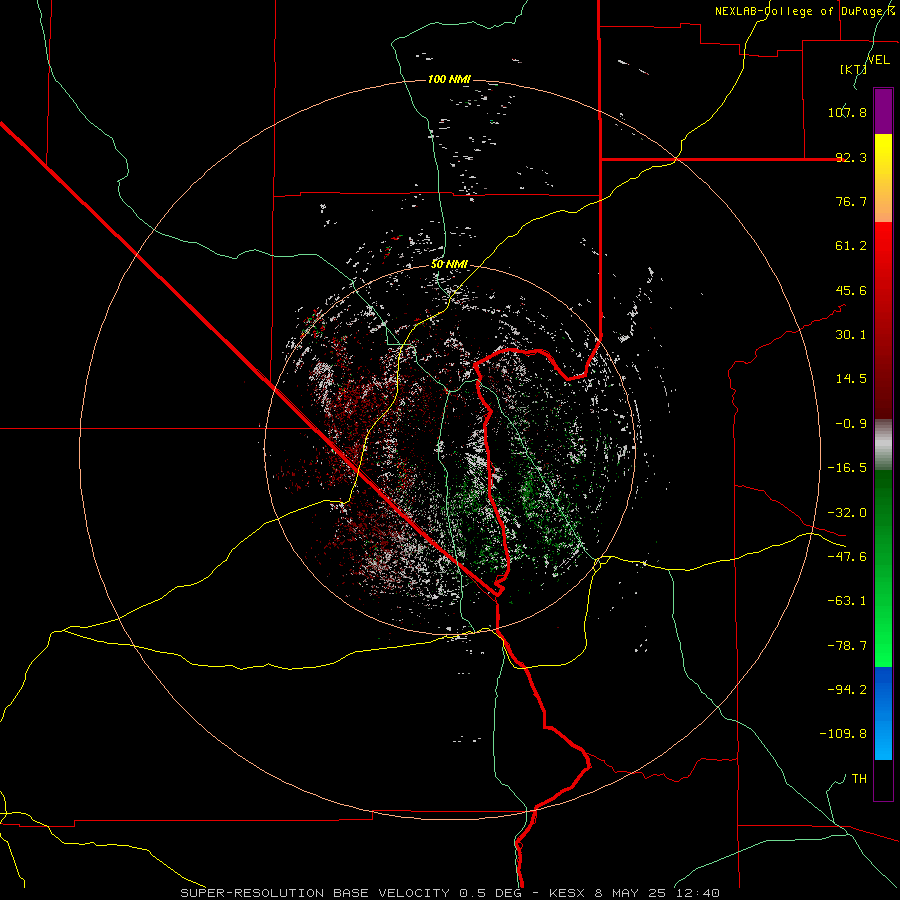Click the TH threshold label
The image size is (900, 900).
859,779
